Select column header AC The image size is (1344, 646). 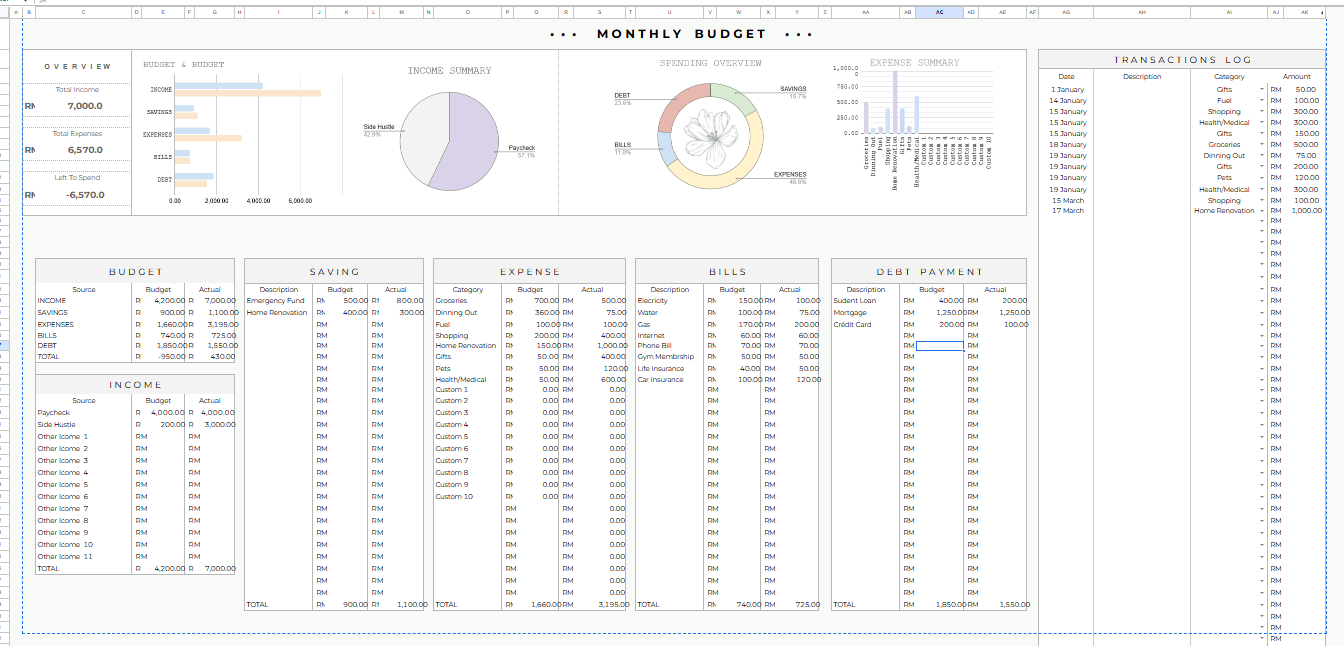(939, 12)
